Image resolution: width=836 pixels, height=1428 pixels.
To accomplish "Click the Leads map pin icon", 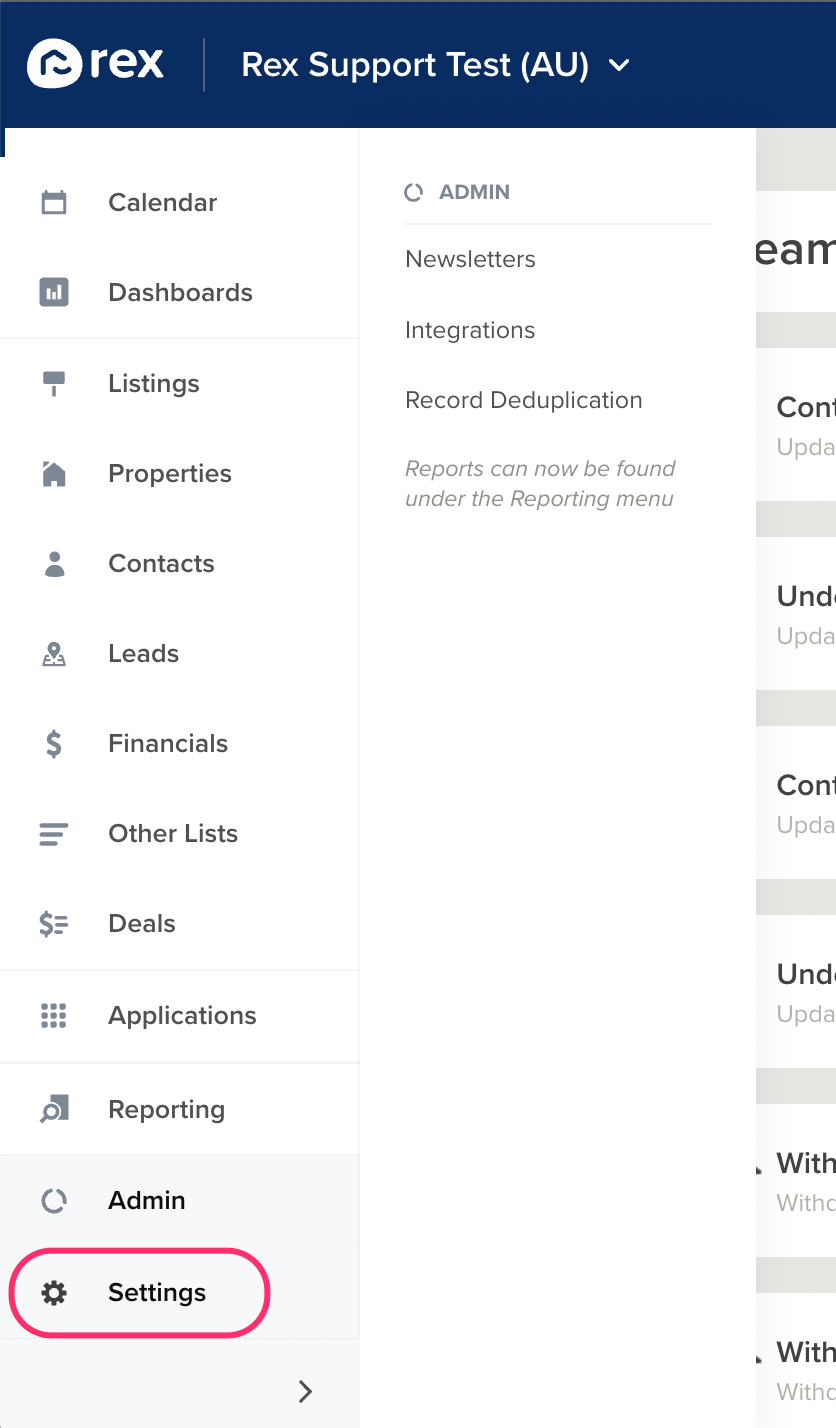I will (x=54, y=654).
